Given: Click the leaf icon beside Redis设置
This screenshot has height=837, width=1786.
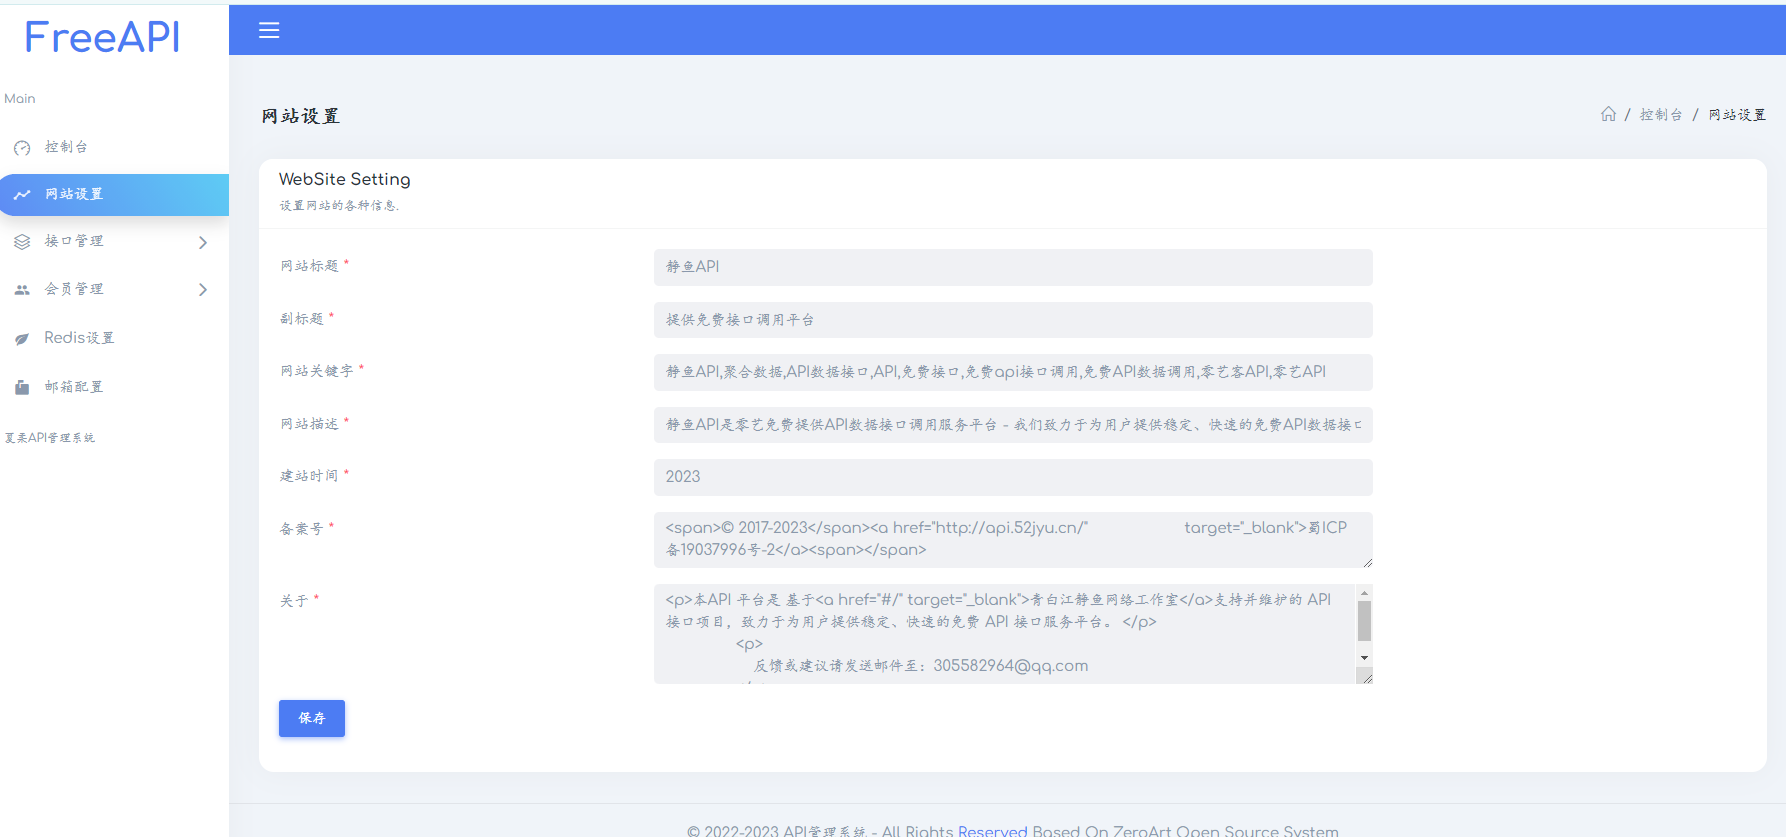Looking at the screenshot, I should click(x=22, y=339).
